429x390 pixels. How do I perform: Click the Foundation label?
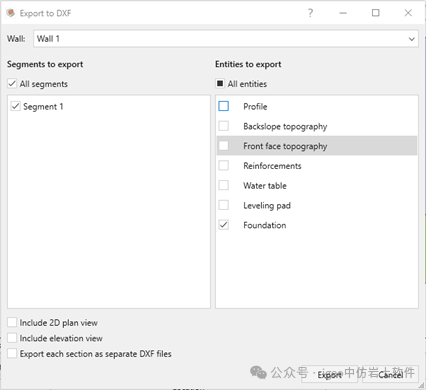(265, 225)
